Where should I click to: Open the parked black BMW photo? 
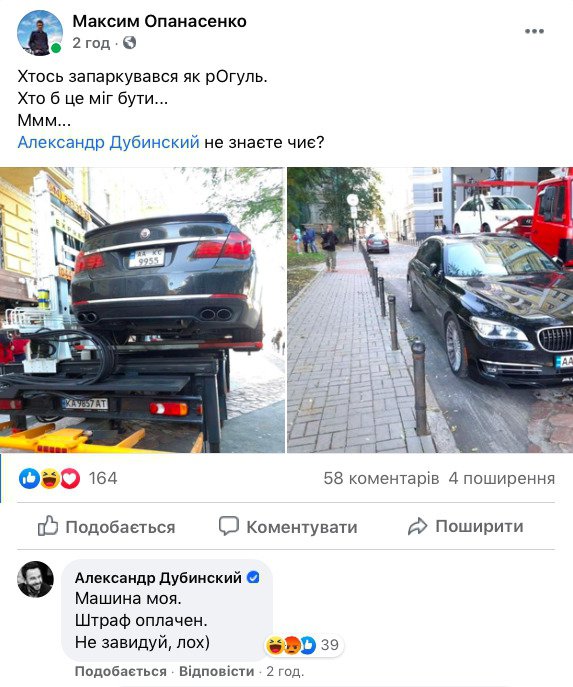point(430,310)
